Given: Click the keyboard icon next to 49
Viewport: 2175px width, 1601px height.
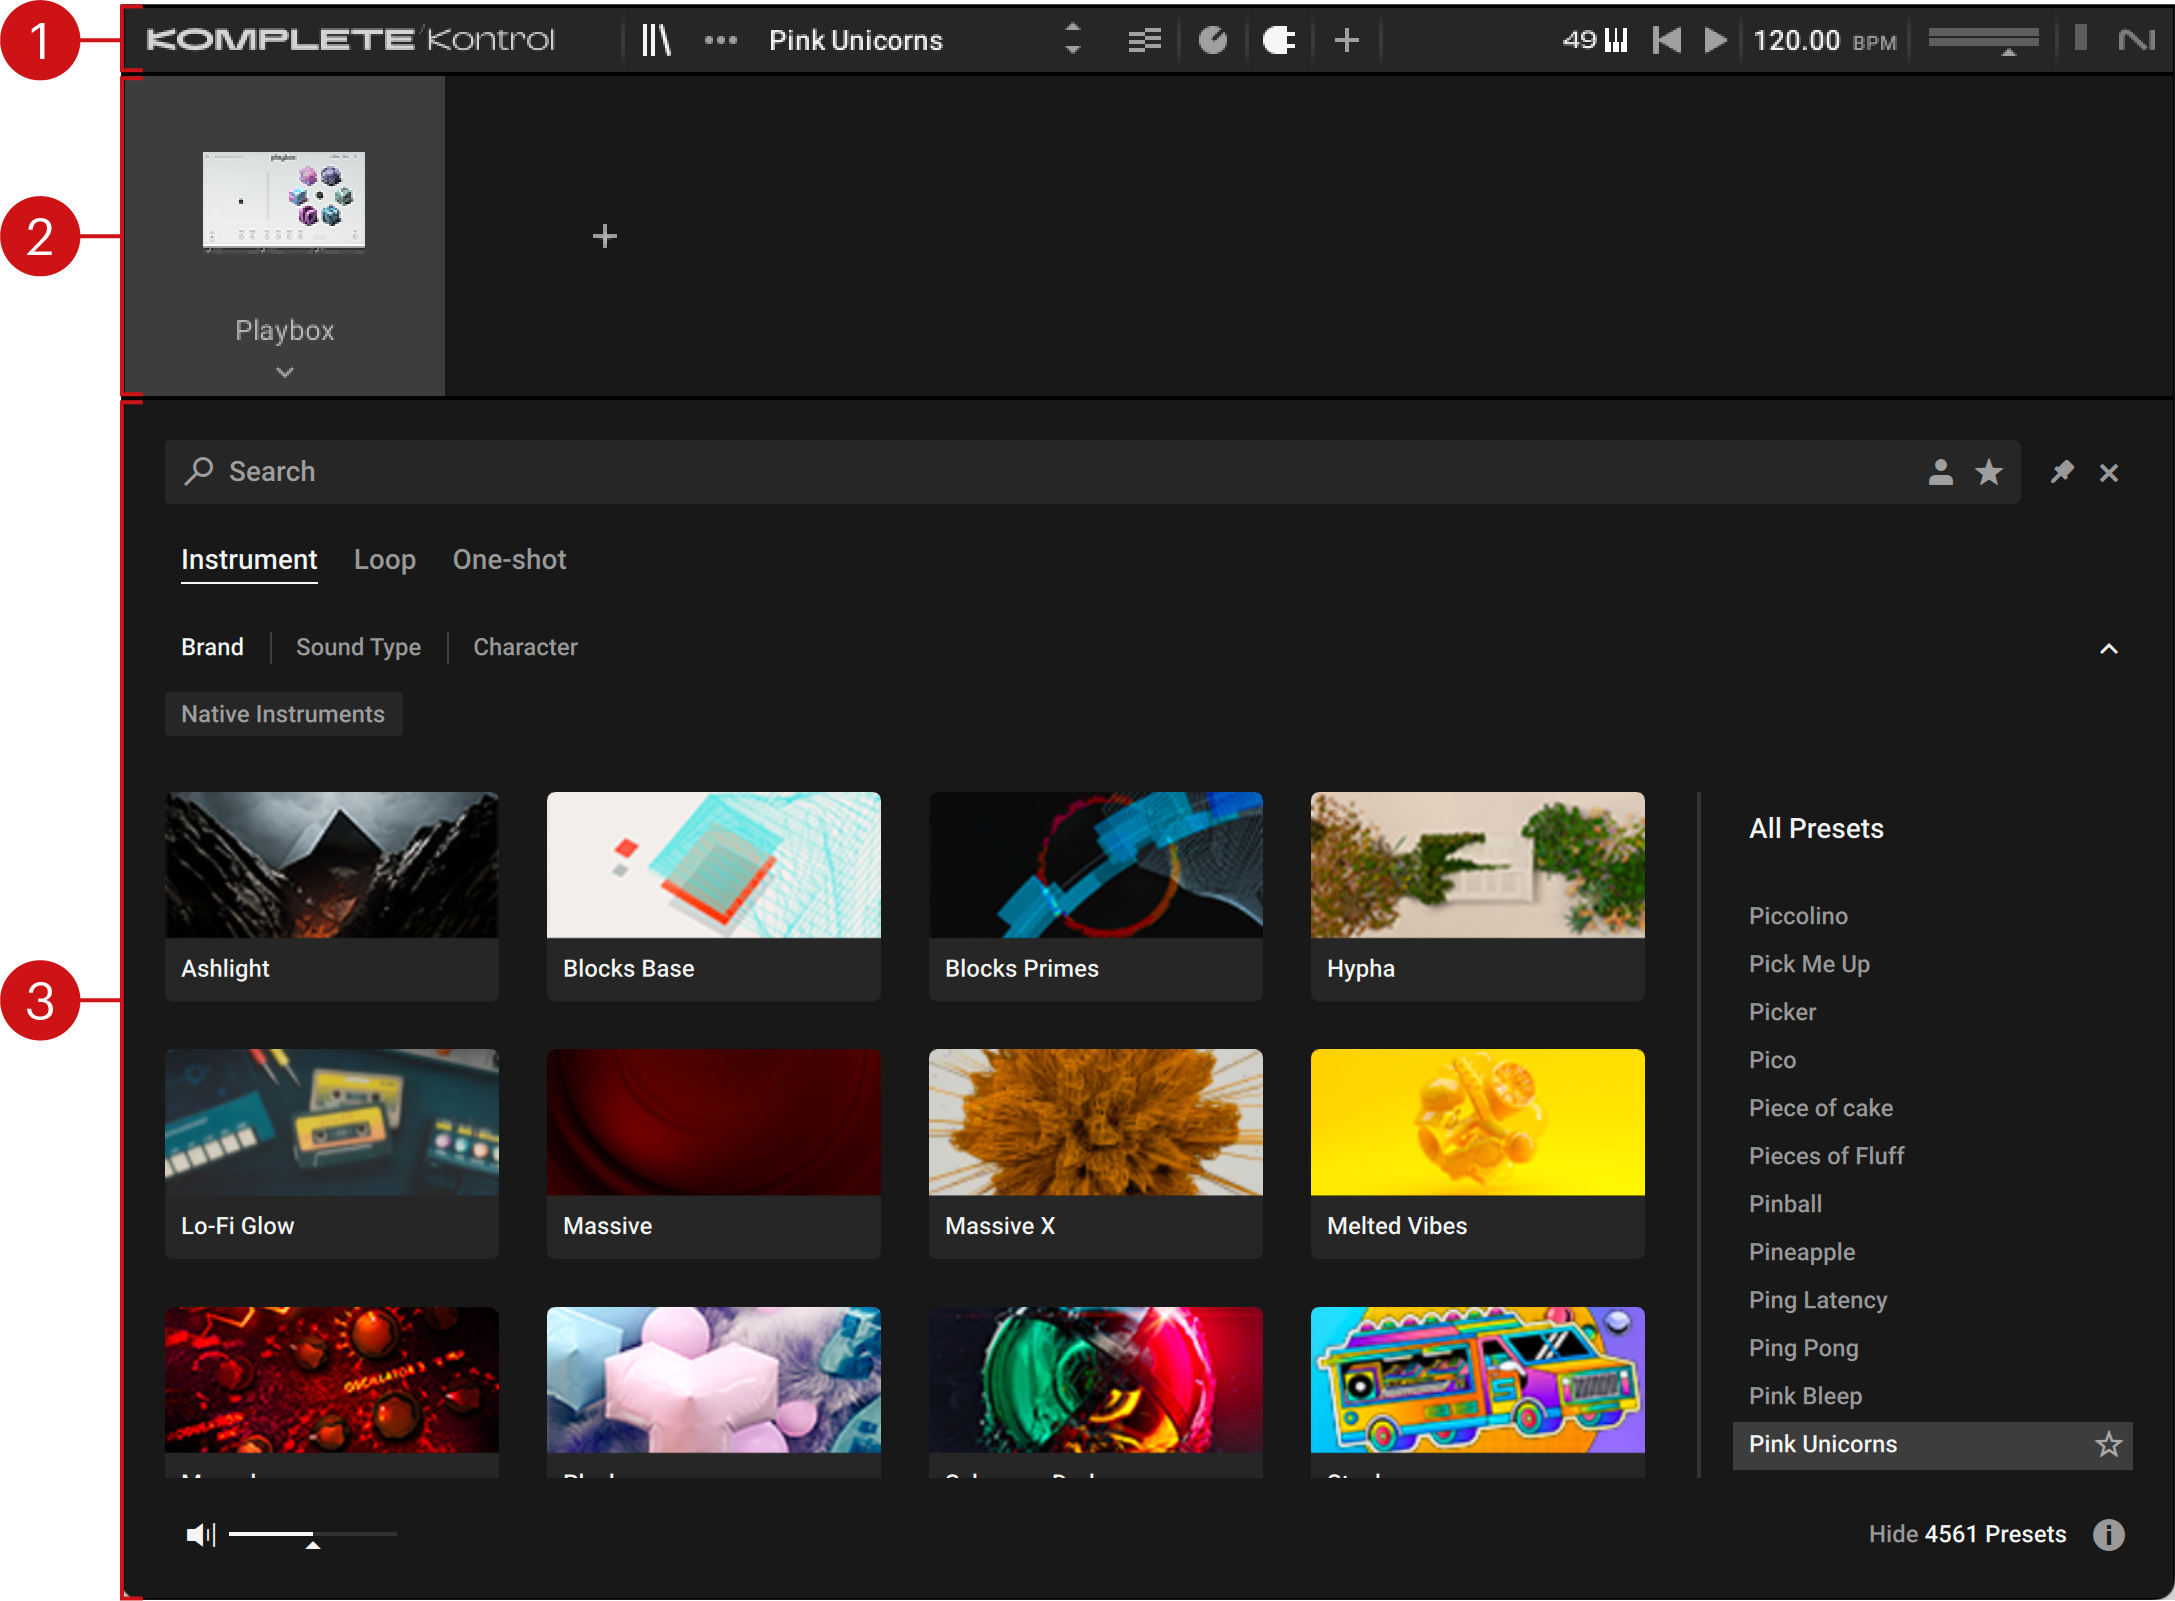Looking at the screenshot, I should [1616, 40].
